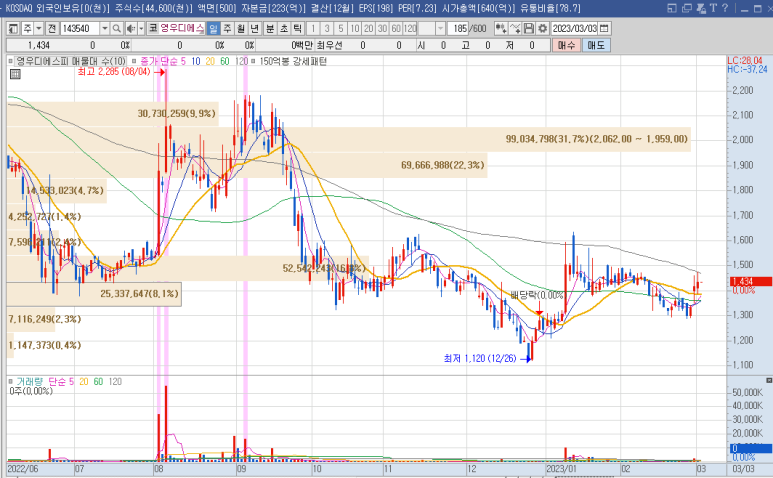Click the 69,666,988(22.3%) volume profile label
The width and height of the screenshot is (773, 478).
coord(443,165)
